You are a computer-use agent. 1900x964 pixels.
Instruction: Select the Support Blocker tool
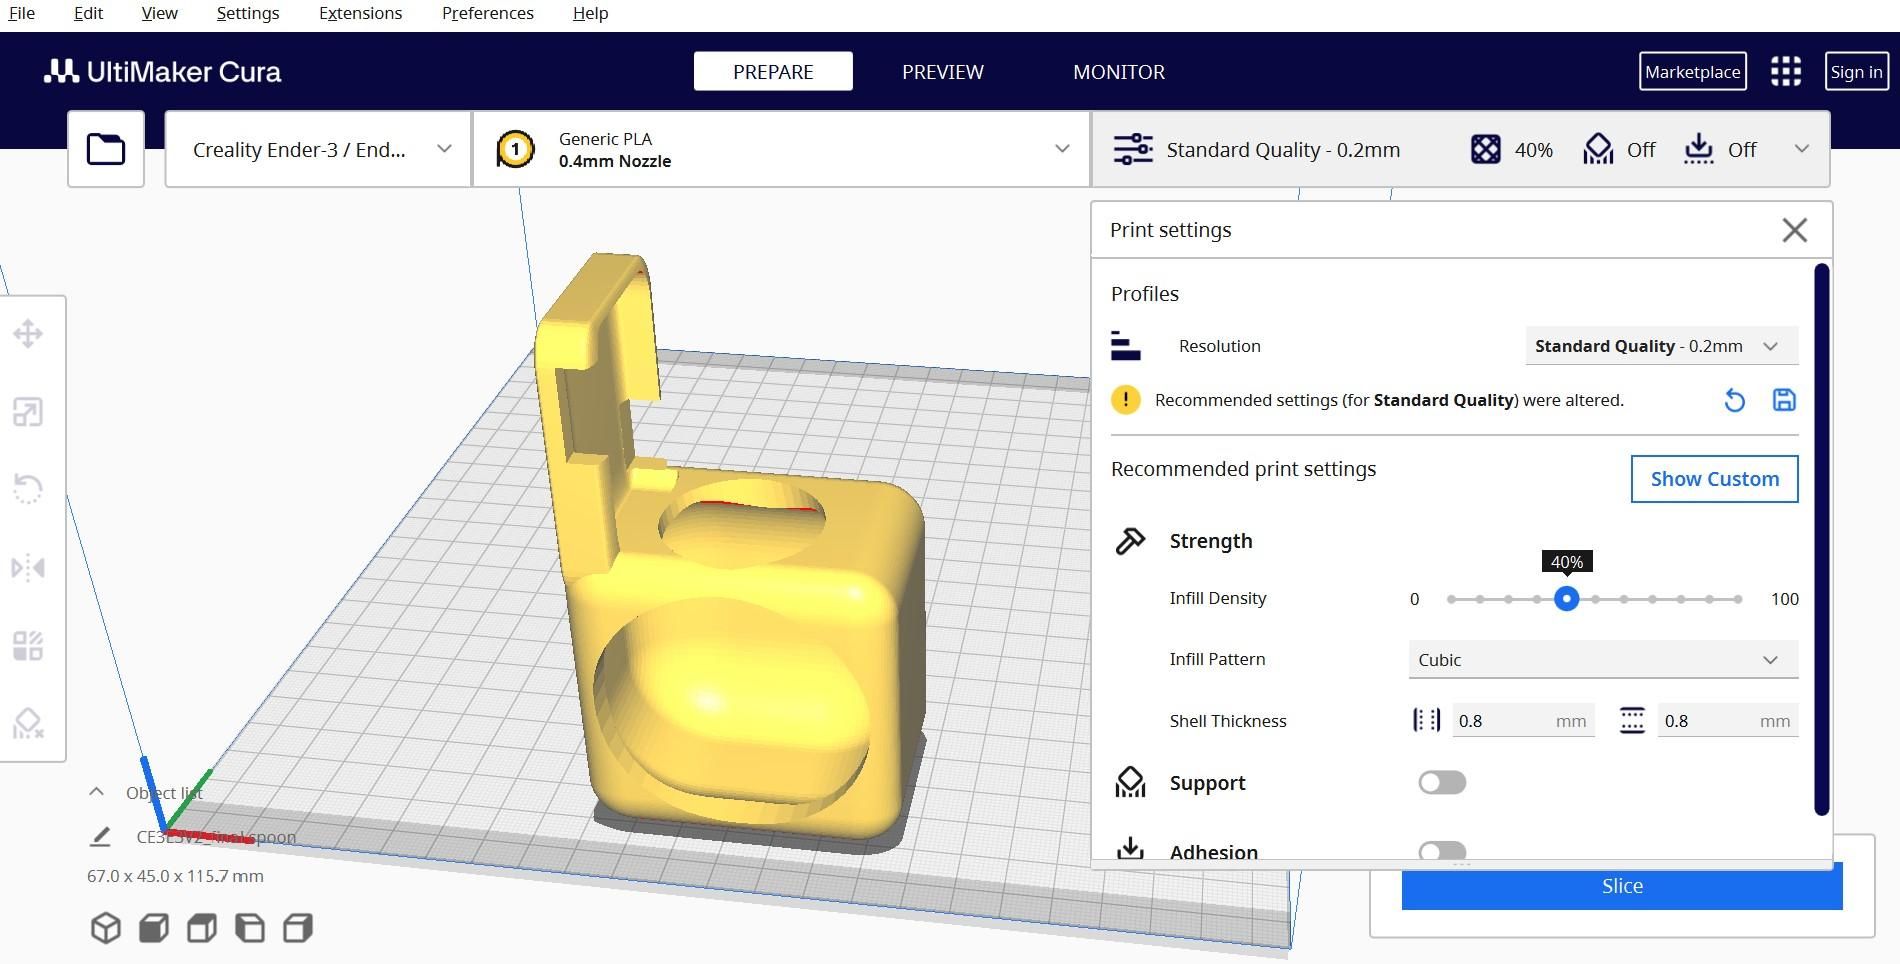pos(28,723)
